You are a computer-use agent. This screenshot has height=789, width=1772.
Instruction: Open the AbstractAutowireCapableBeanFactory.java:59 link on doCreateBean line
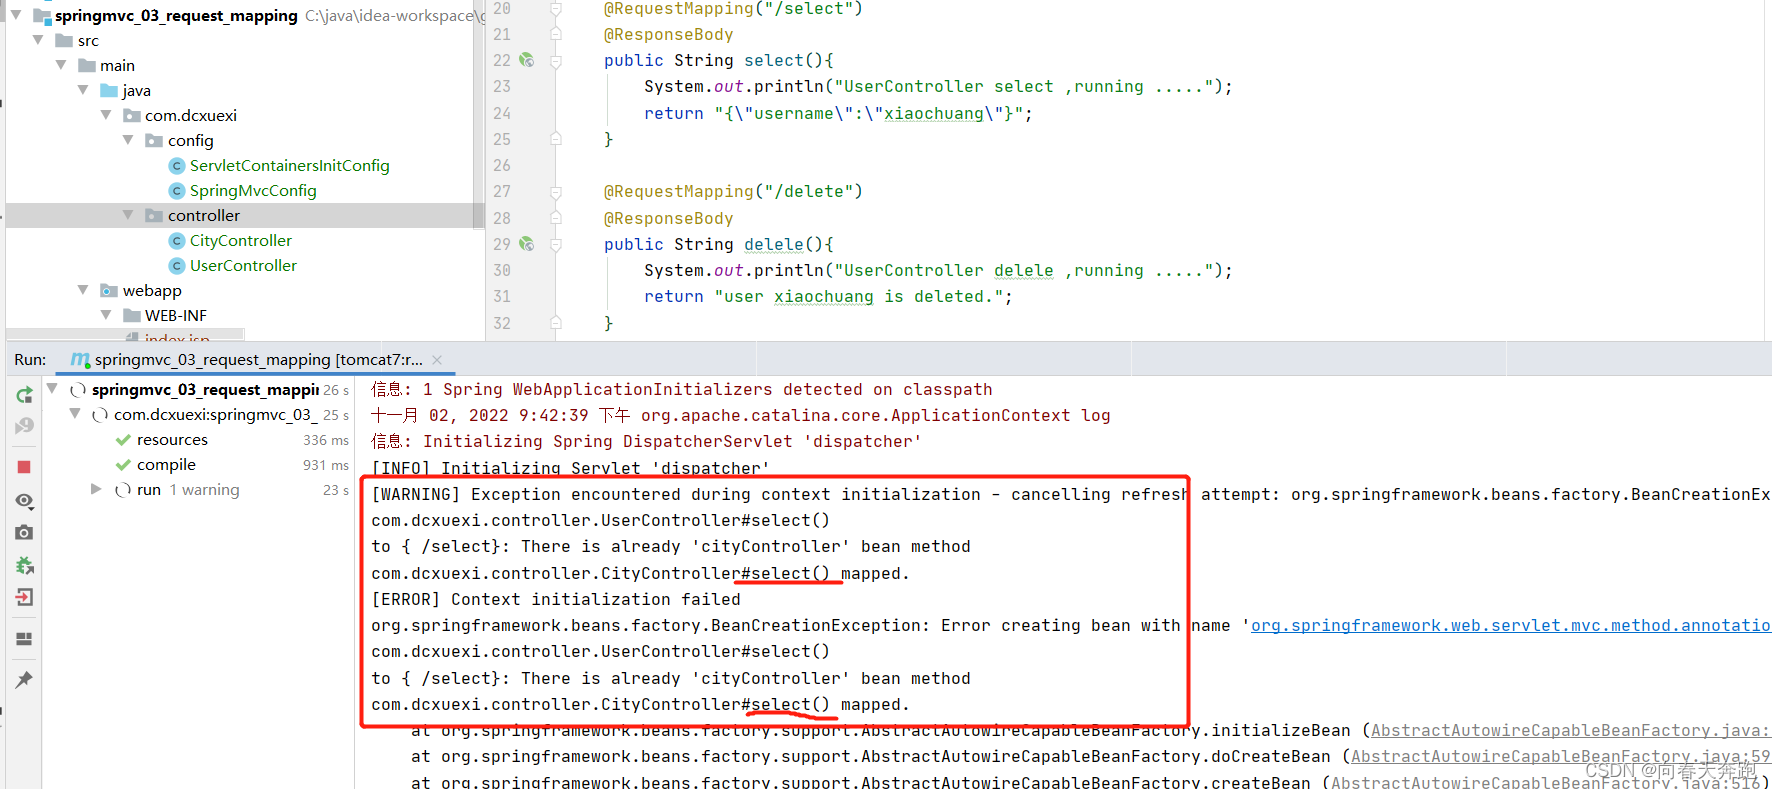coord(1560,756)
